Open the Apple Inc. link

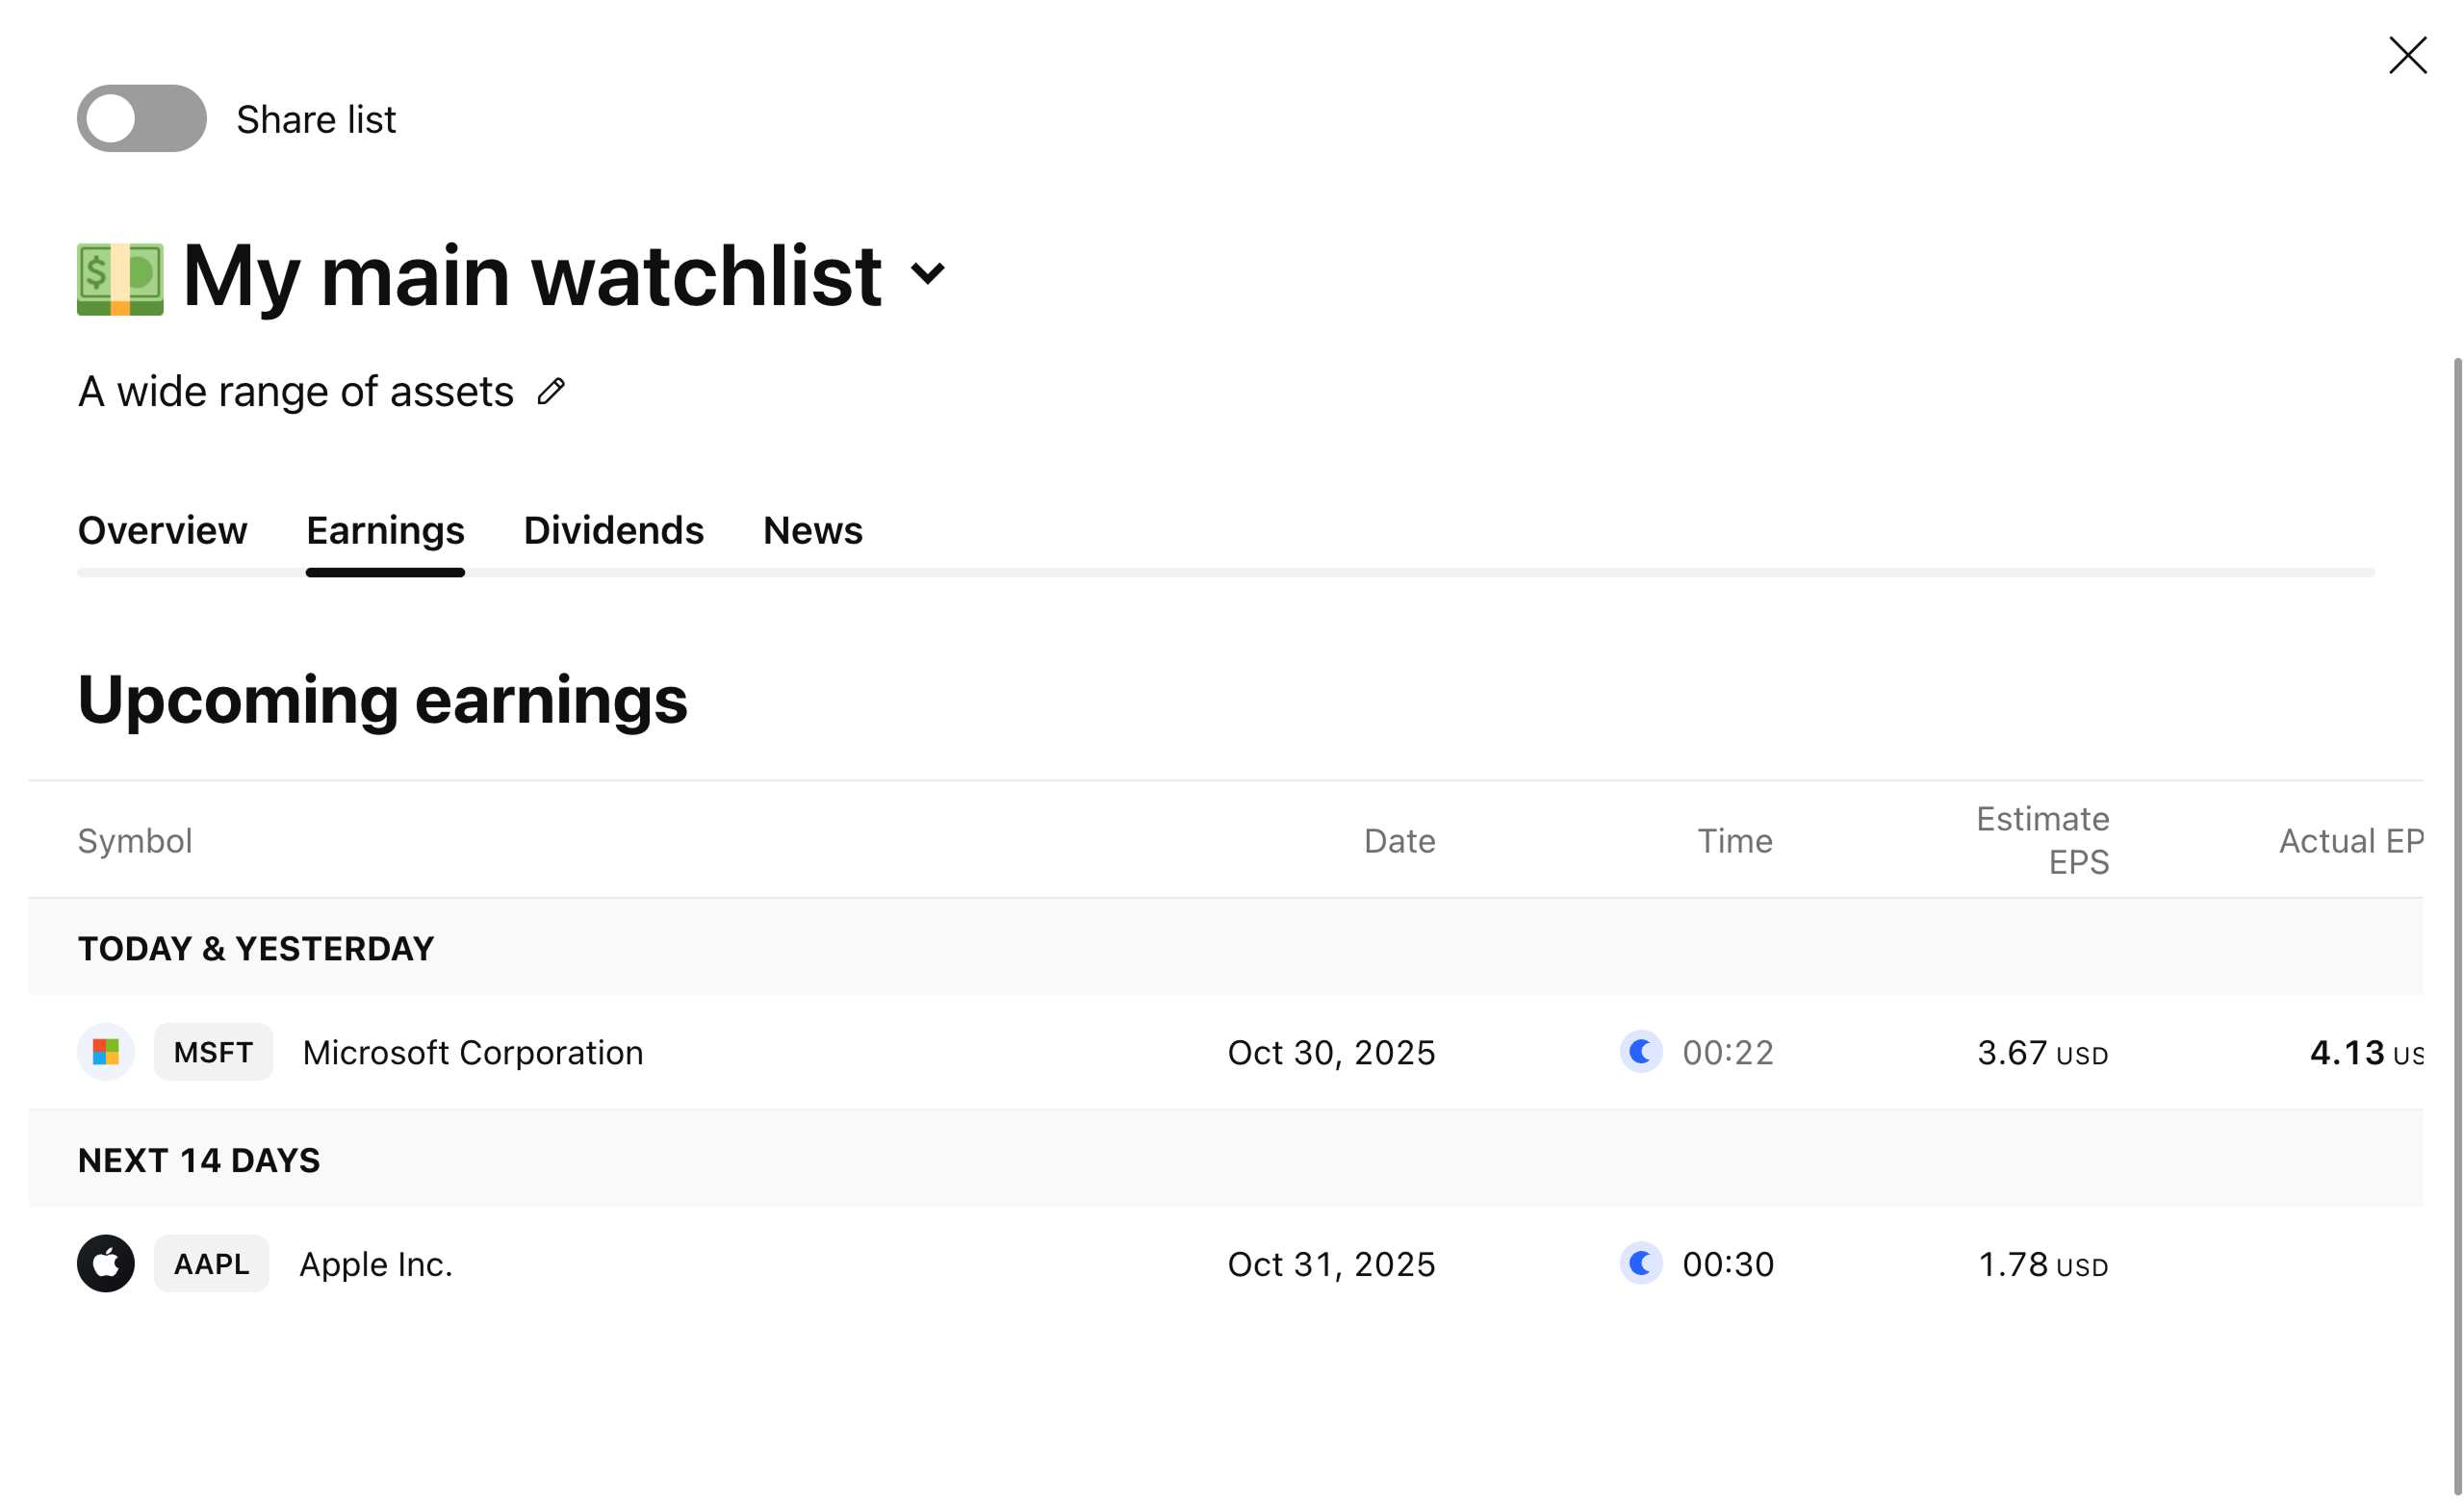pos(376,1265)
